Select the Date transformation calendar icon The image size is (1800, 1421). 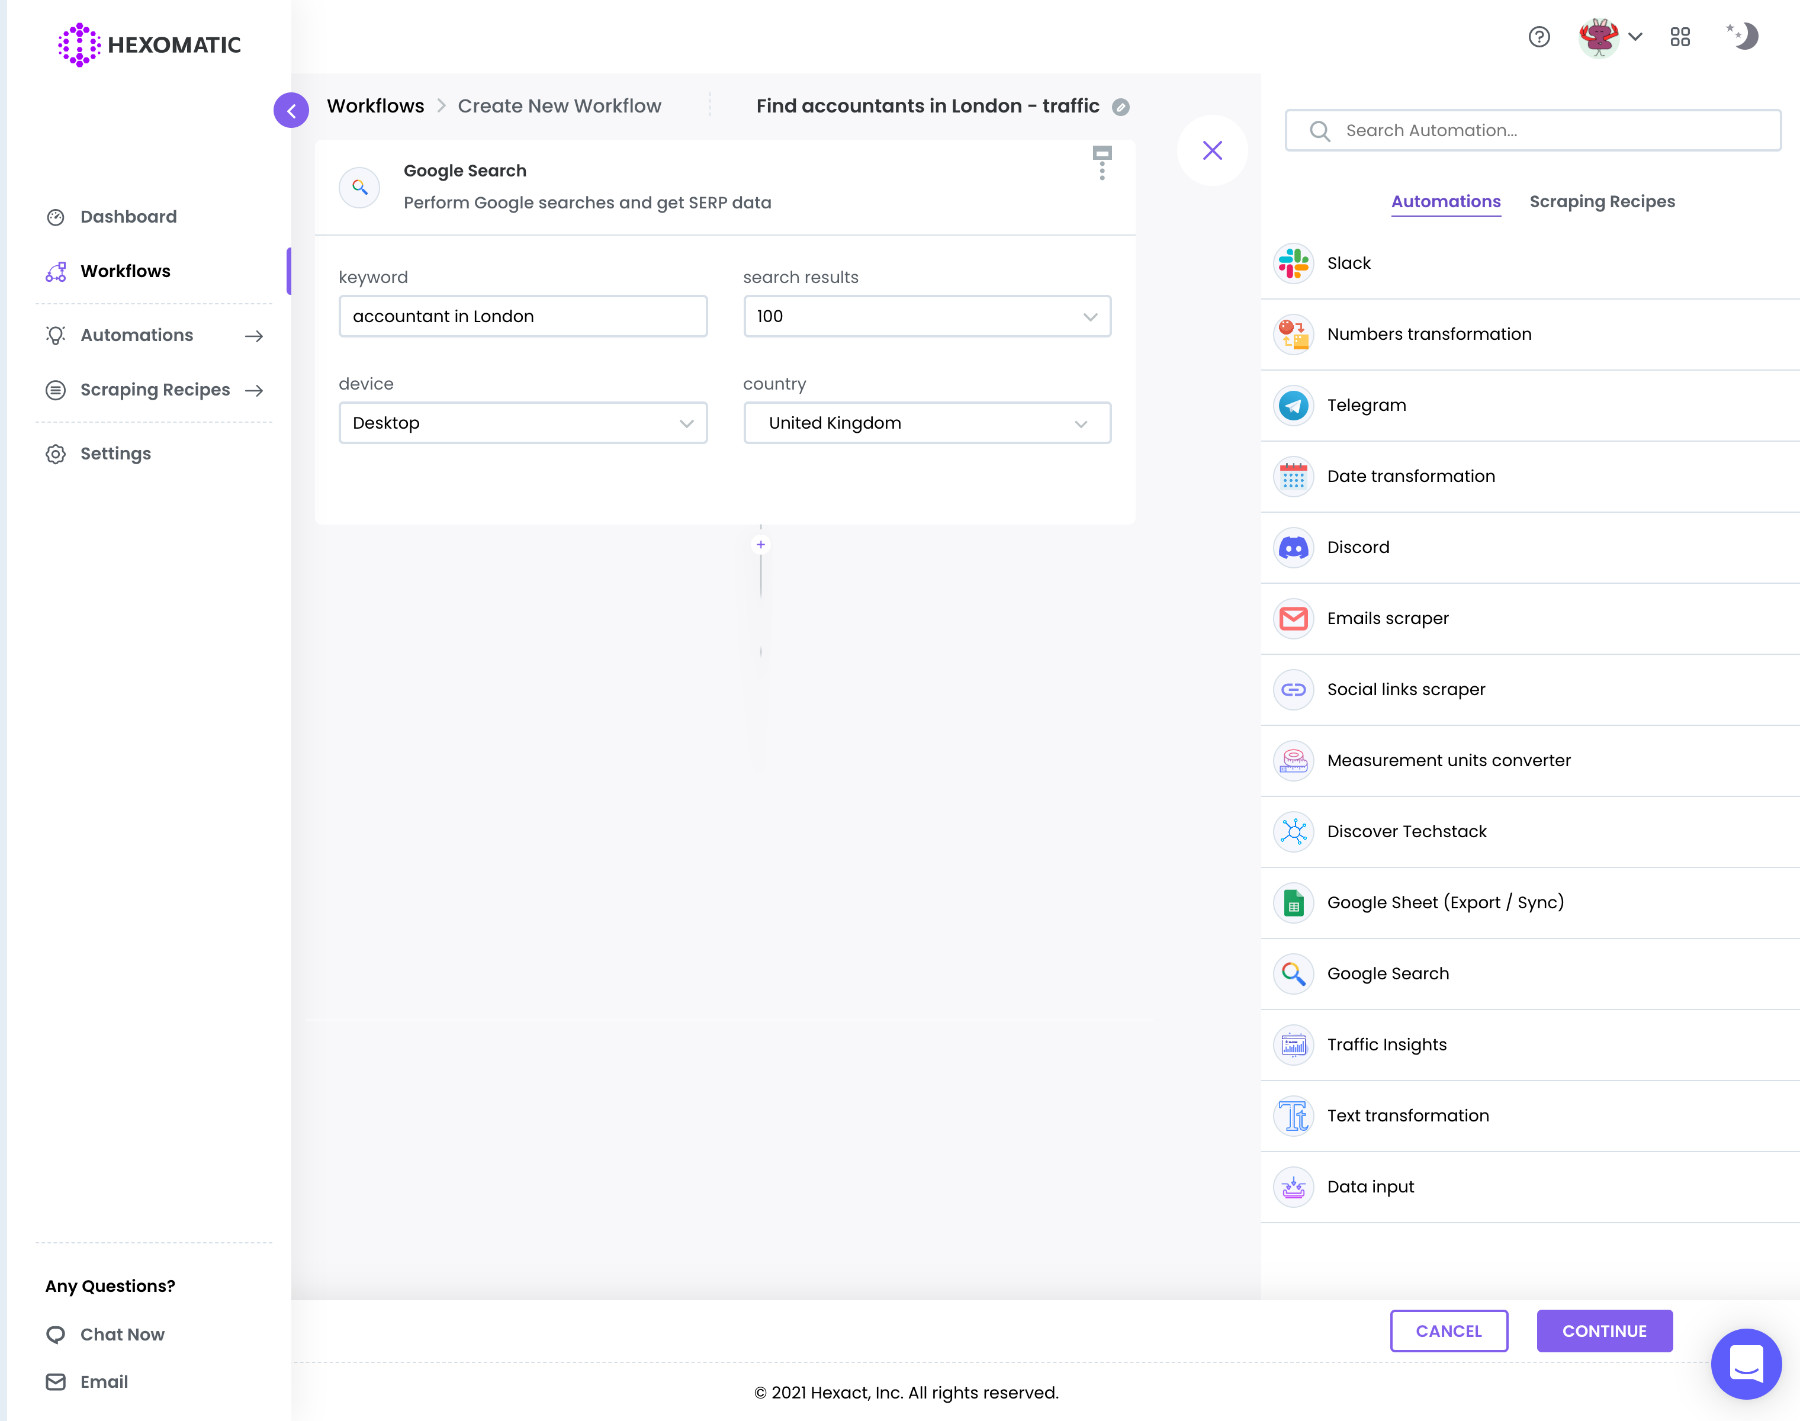coord(1294,476)
